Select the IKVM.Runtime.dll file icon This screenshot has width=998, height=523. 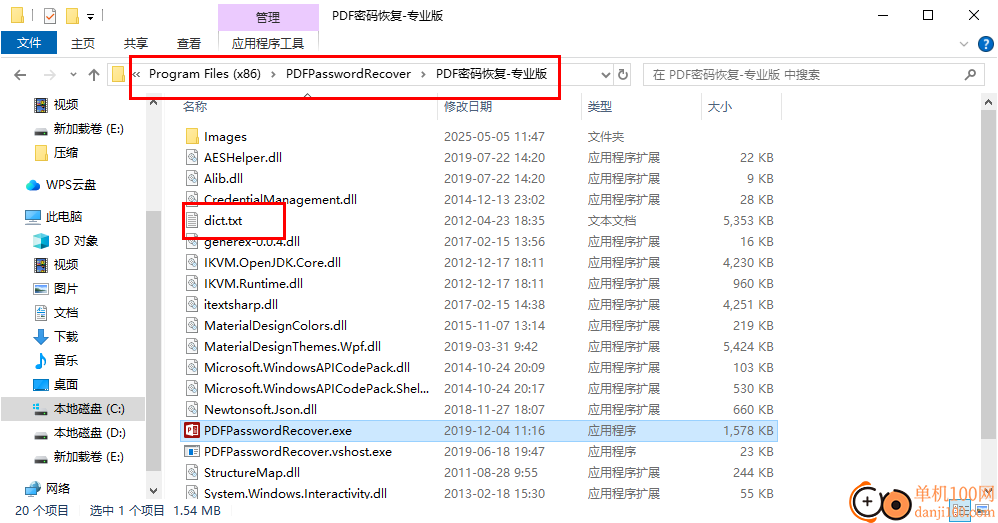[192, 283]
